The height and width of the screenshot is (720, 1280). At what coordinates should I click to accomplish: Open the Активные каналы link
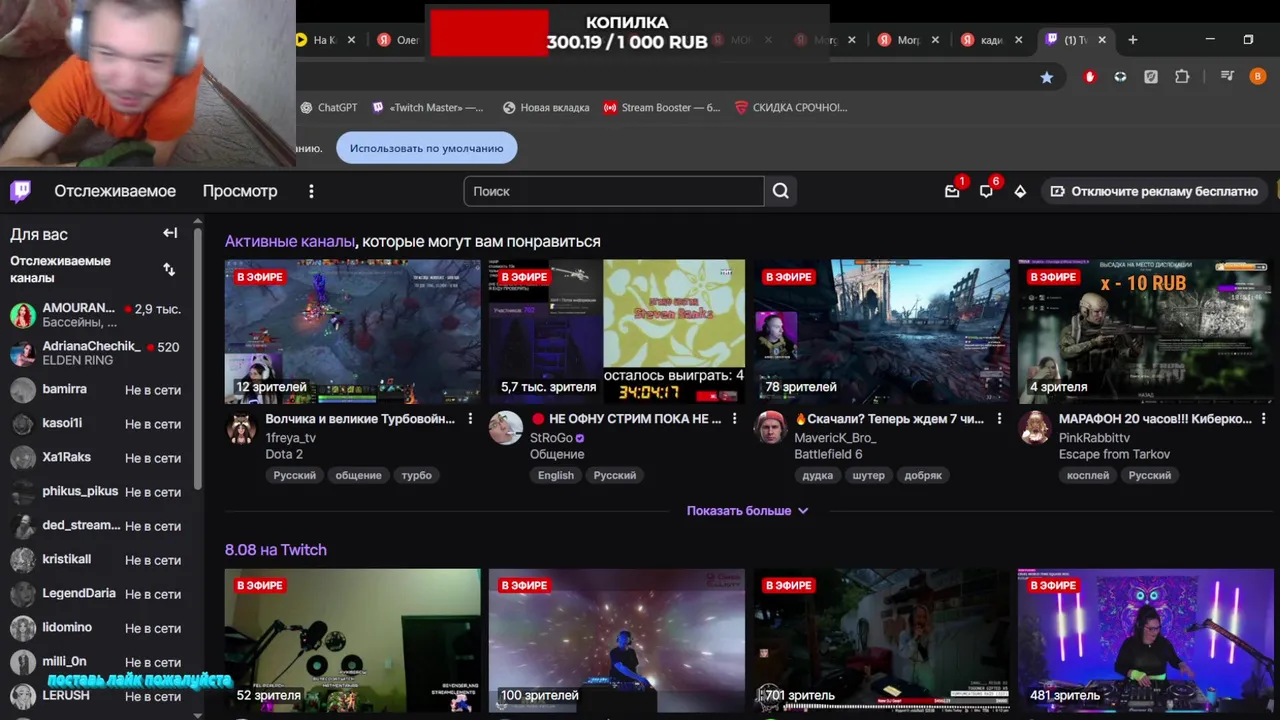pos(290,241)
